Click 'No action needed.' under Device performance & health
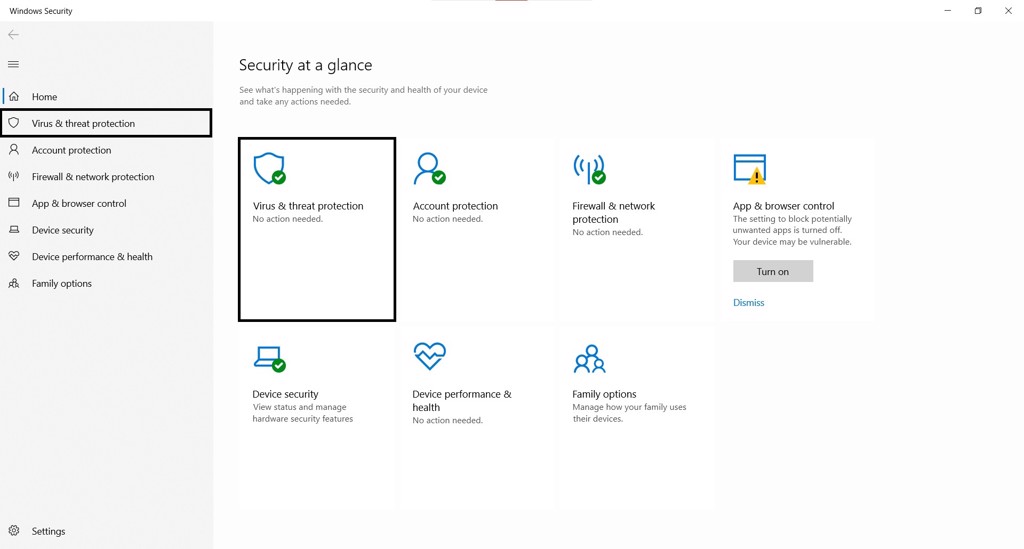Screen dimensions: 1024x549 click(x=447, y=420)
